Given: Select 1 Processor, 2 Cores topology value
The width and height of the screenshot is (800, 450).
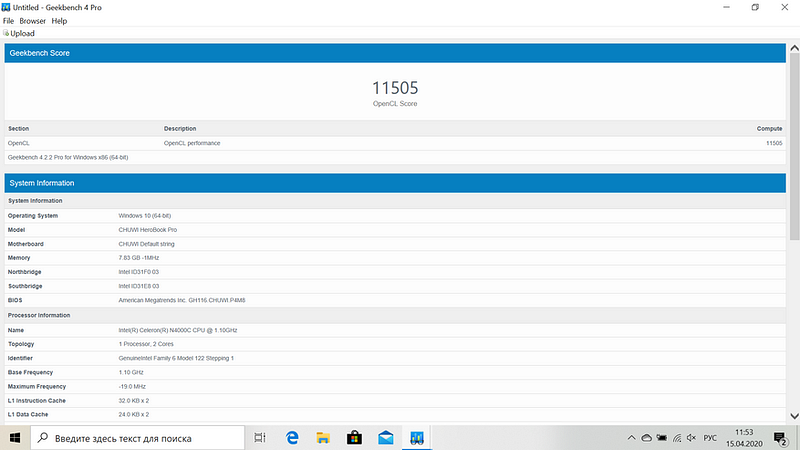Looking at the screenshot, I should tap(146, 344).
